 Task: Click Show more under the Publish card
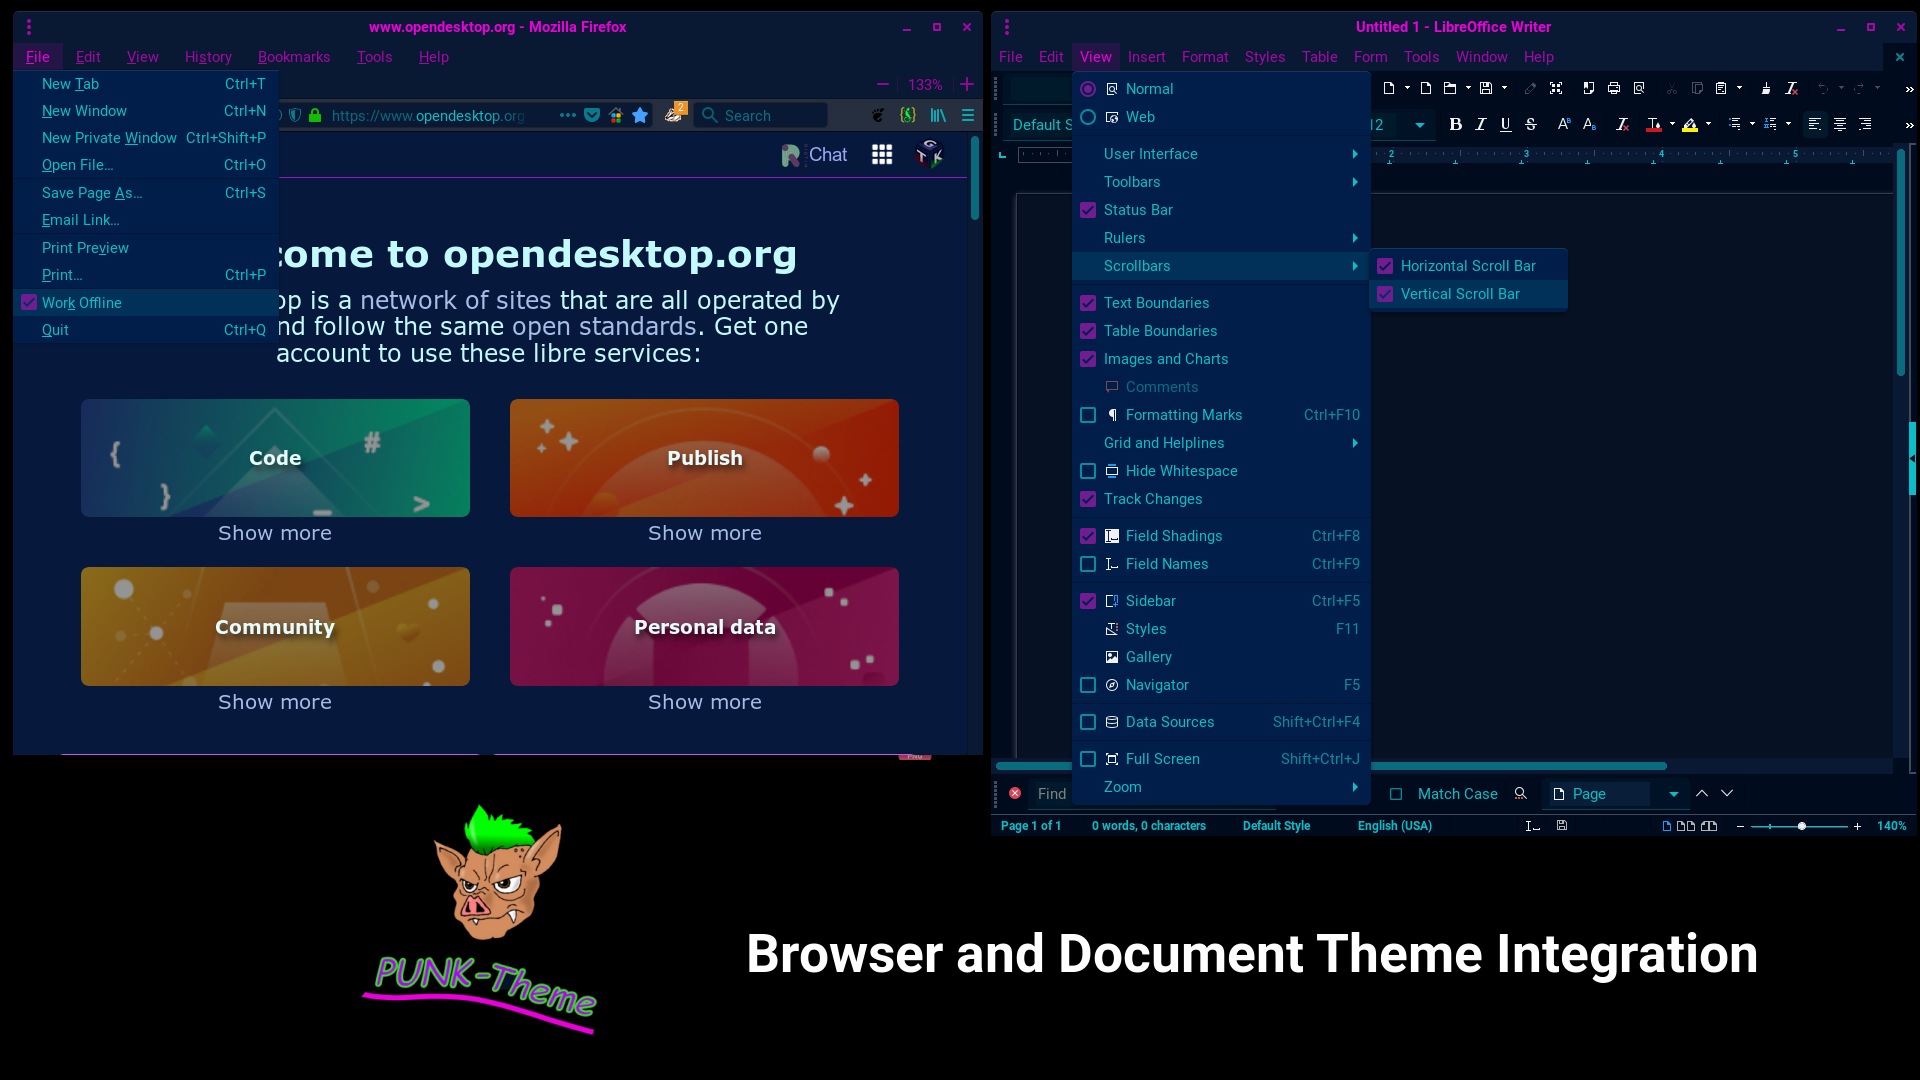pyautogui.click(x=705, y=533)
